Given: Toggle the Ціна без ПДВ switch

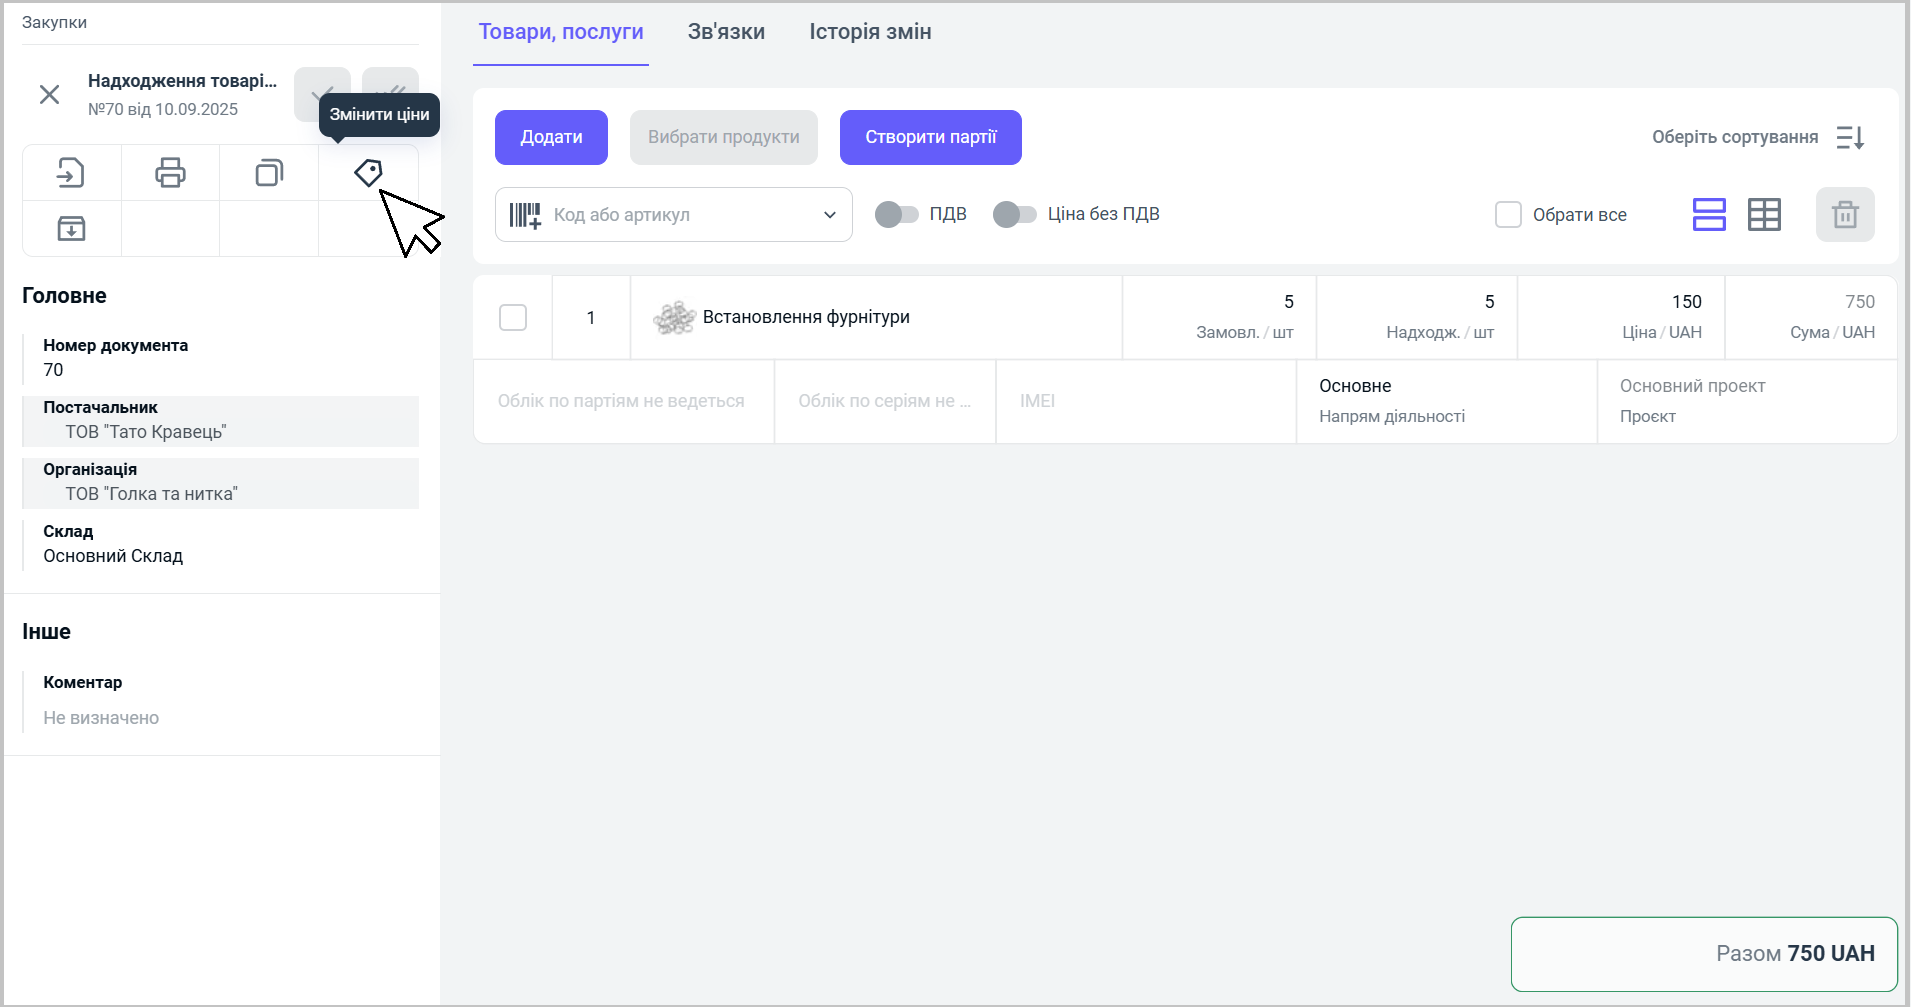Looking at the screenshot, I should click(x=1014, y=215).
